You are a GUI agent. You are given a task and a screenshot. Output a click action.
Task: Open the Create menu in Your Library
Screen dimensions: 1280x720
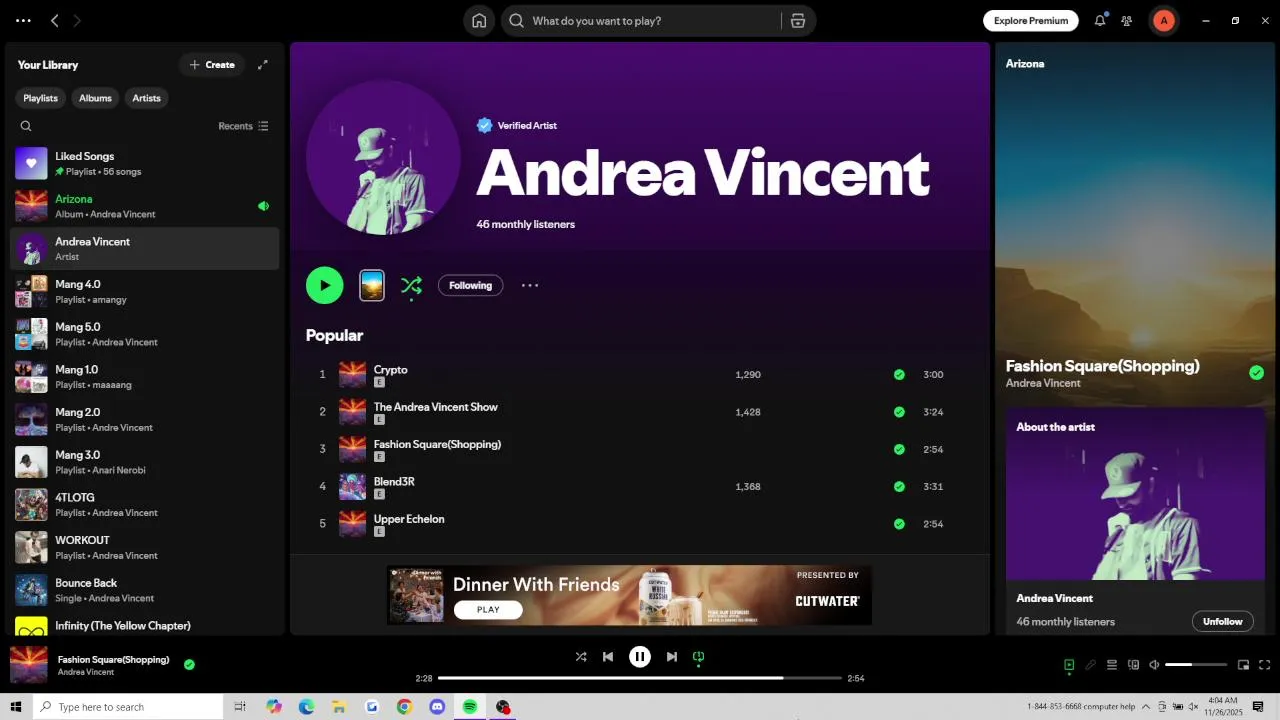click(211, 65)
